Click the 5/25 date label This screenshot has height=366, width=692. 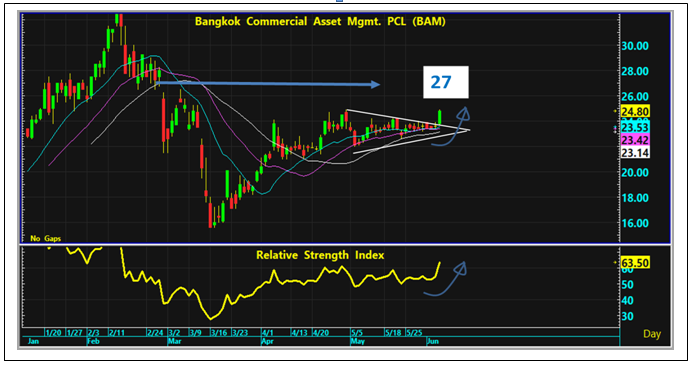pyautogui.click(x=414, y=332)
